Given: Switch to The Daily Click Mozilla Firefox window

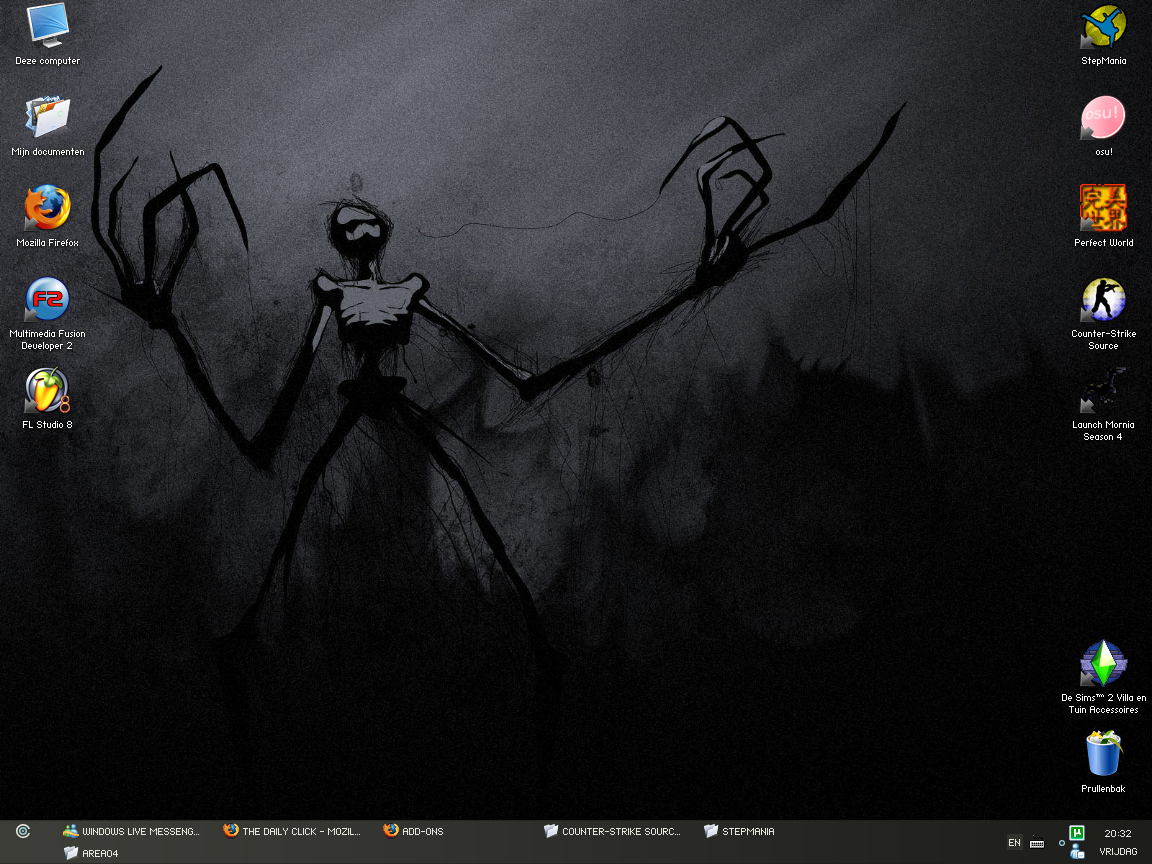Looking at the screenshot, I should (292, 831).
